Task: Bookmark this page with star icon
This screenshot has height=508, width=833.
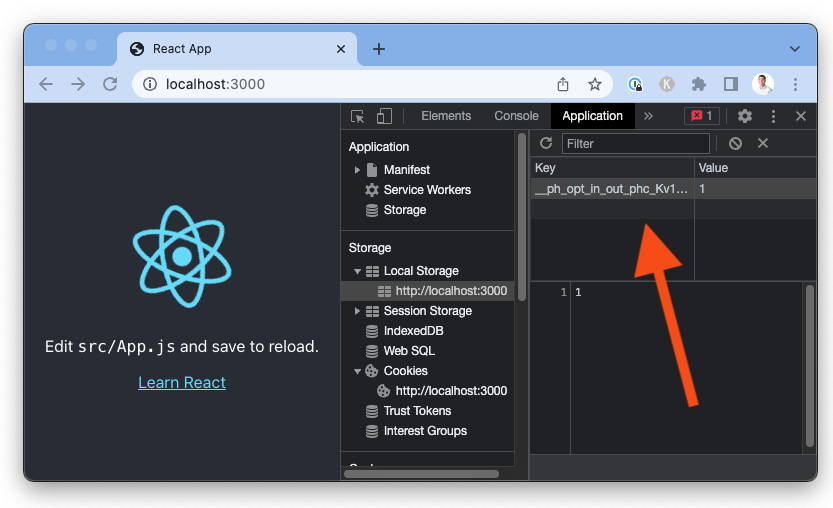Action: tap(595, 84)
